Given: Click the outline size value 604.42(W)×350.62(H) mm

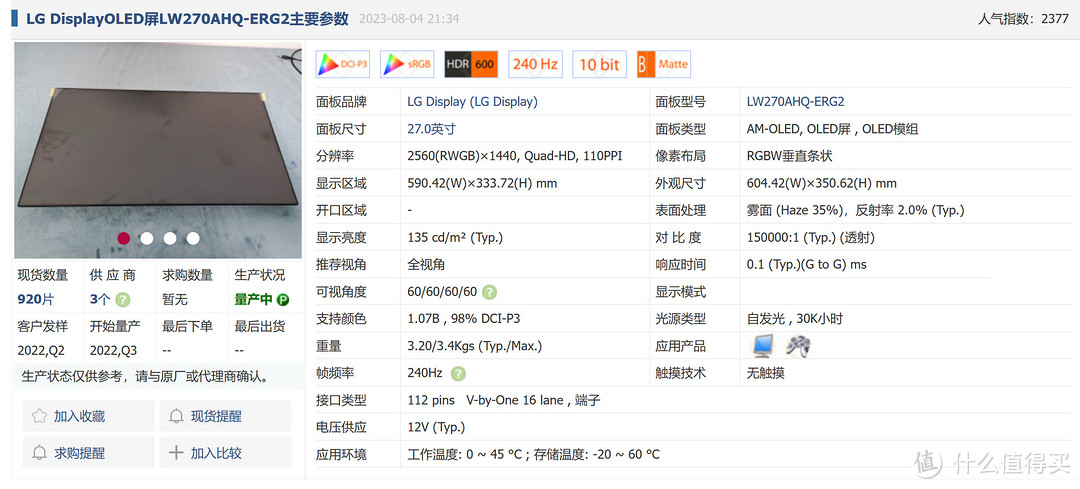Looking at the screenshot, I should pyautogui.click(x=822, y=183).
